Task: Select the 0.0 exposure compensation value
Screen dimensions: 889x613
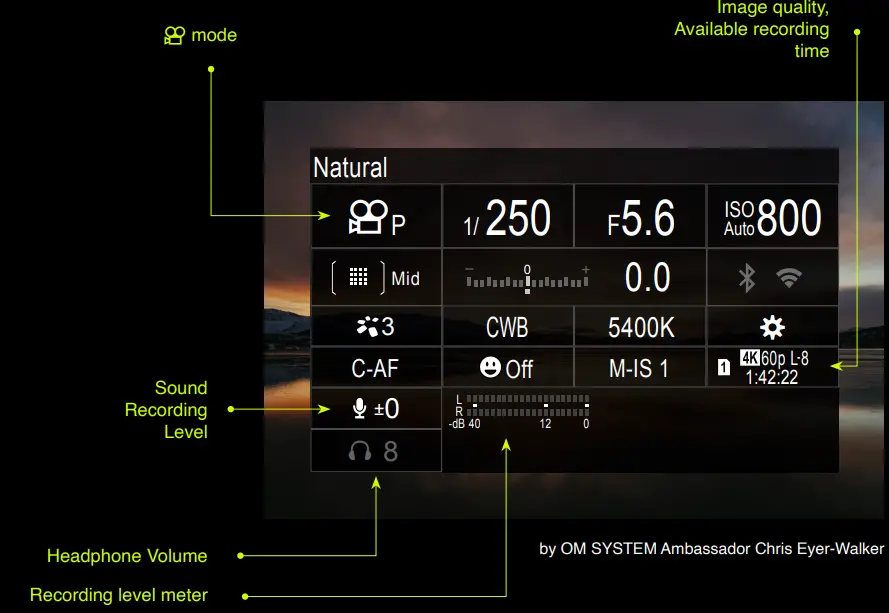Action: 647,278
